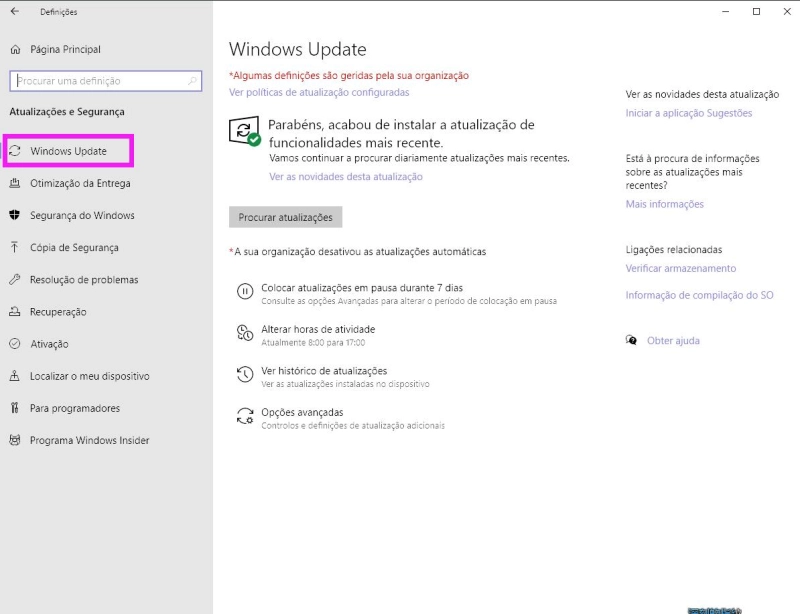
Task: Select Windows Update in the sidebar
Action: 68,151
